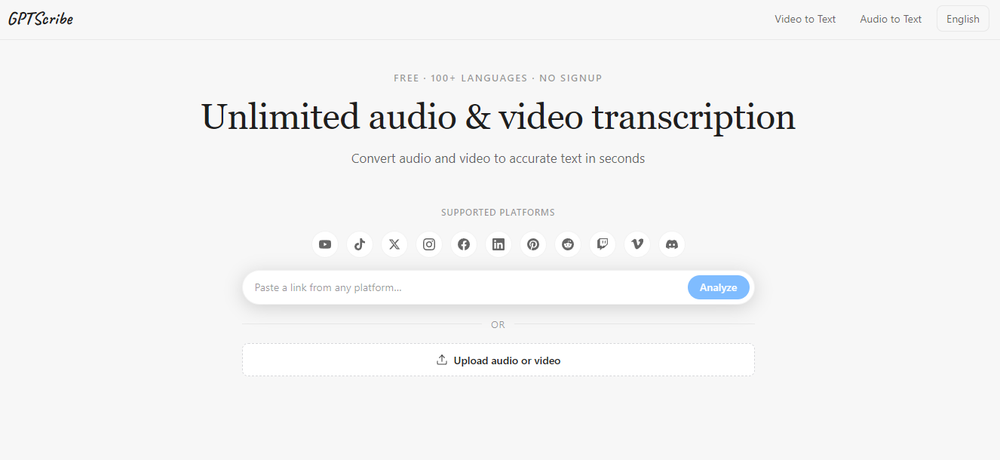Image resolution: width=1000 pixels, height=460 pixels.
Task: Click the YouTube platform icon
Action: click(325, 244)
